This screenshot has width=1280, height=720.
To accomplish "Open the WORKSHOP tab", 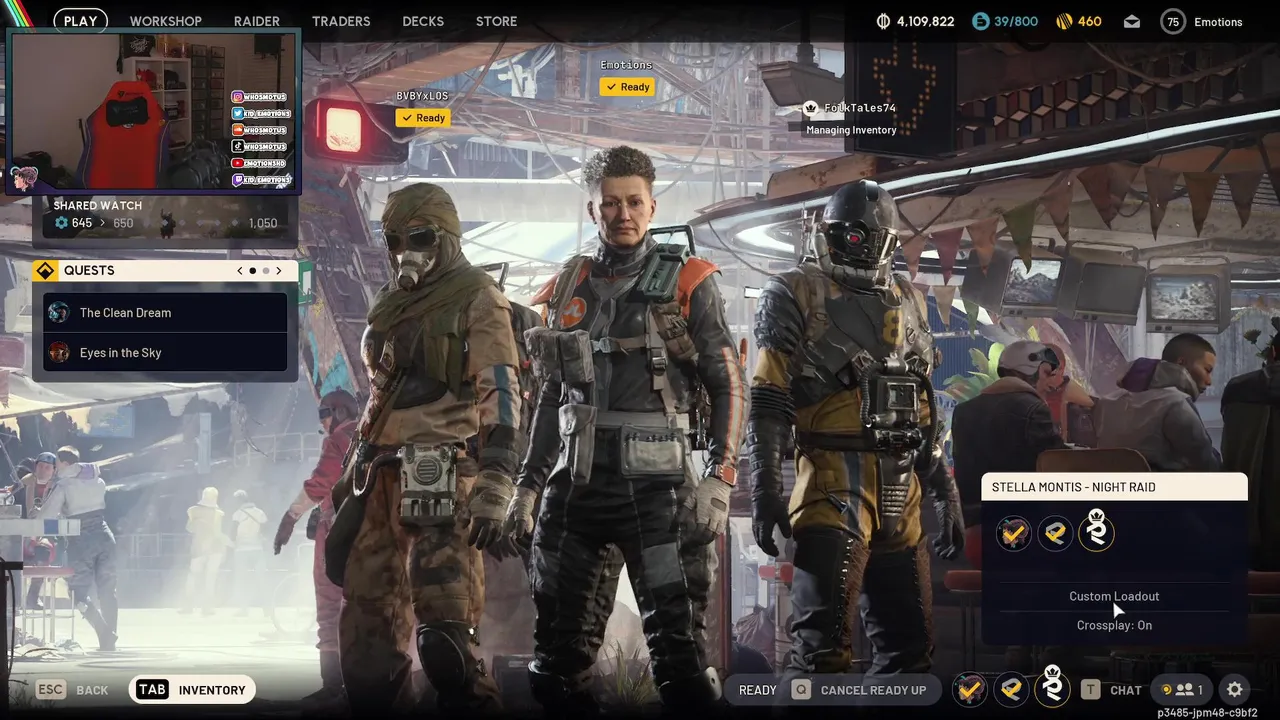I will [165, 21].
